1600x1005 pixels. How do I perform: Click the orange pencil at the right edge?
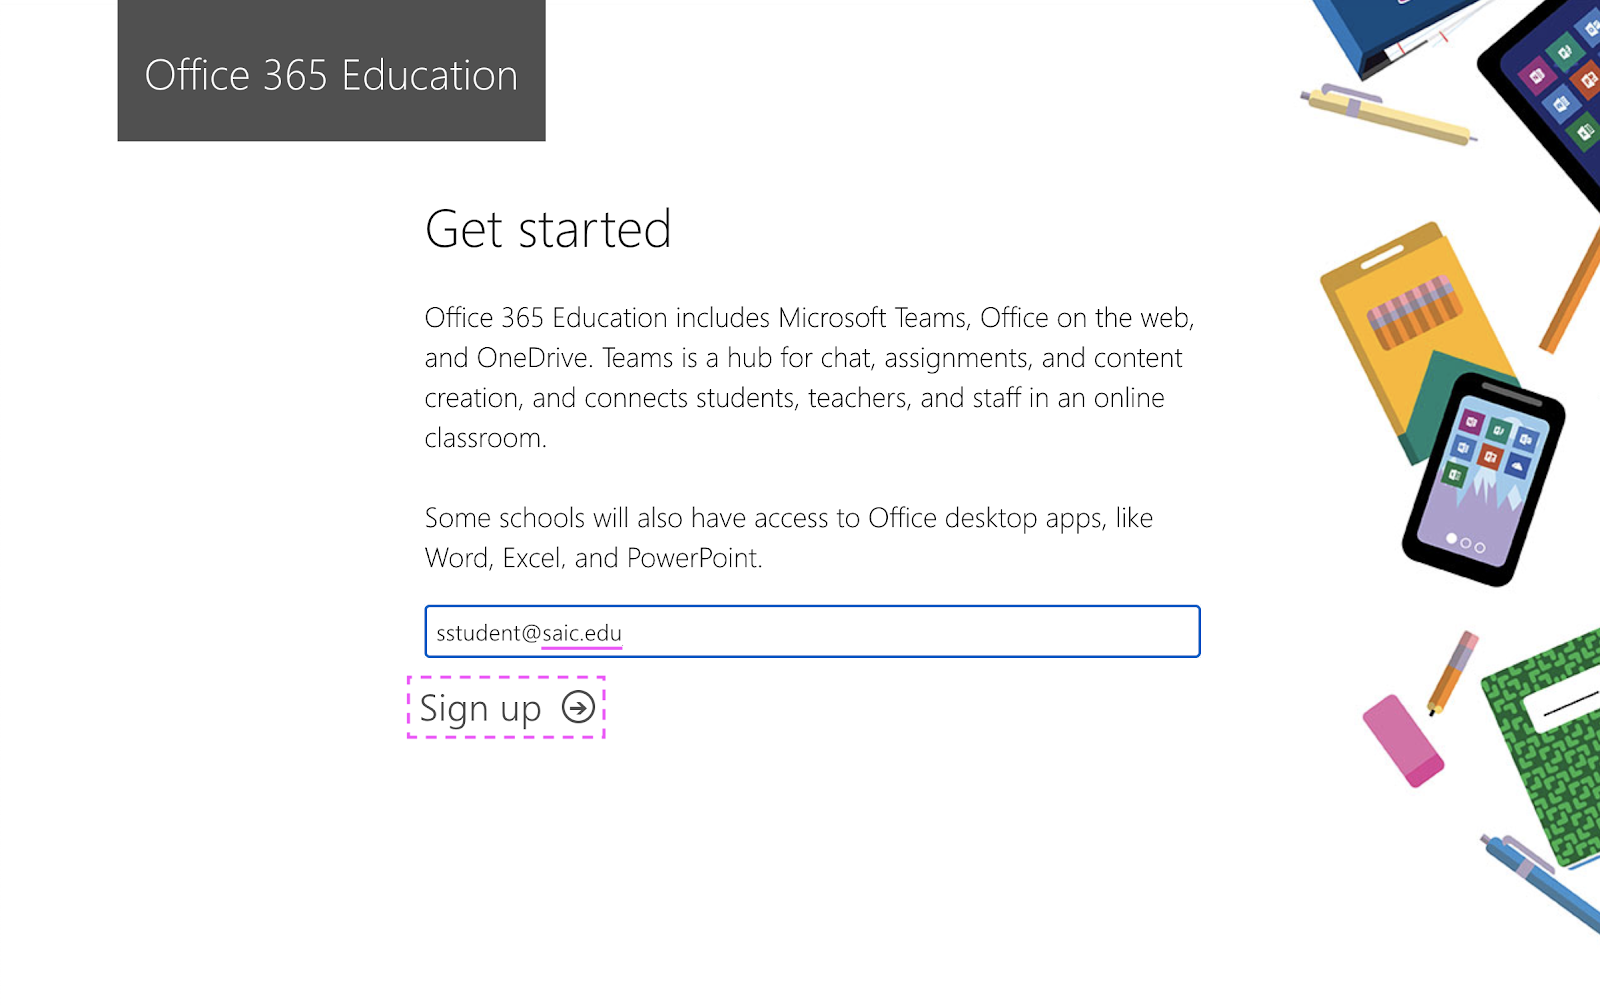1572,290
